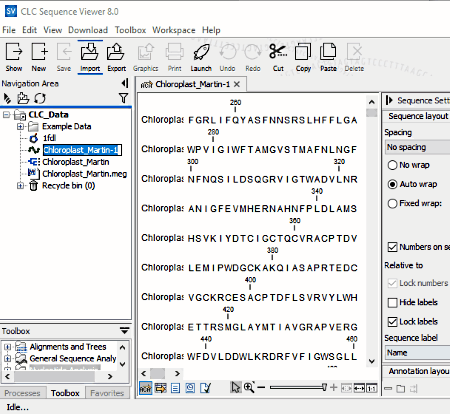Open the Edit menu
Viewport: 450px width, 414px height.
tap(29, 30)
